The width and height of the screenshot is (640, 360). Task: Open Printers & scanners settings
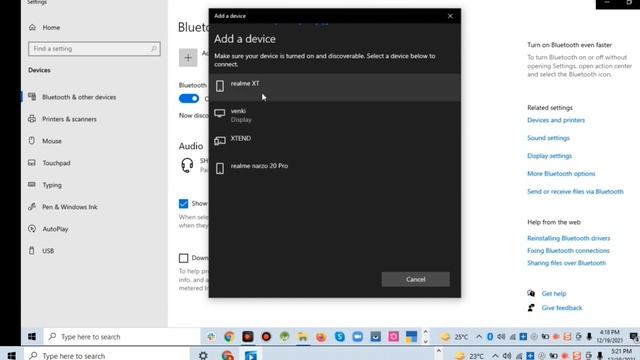[69, 119]
